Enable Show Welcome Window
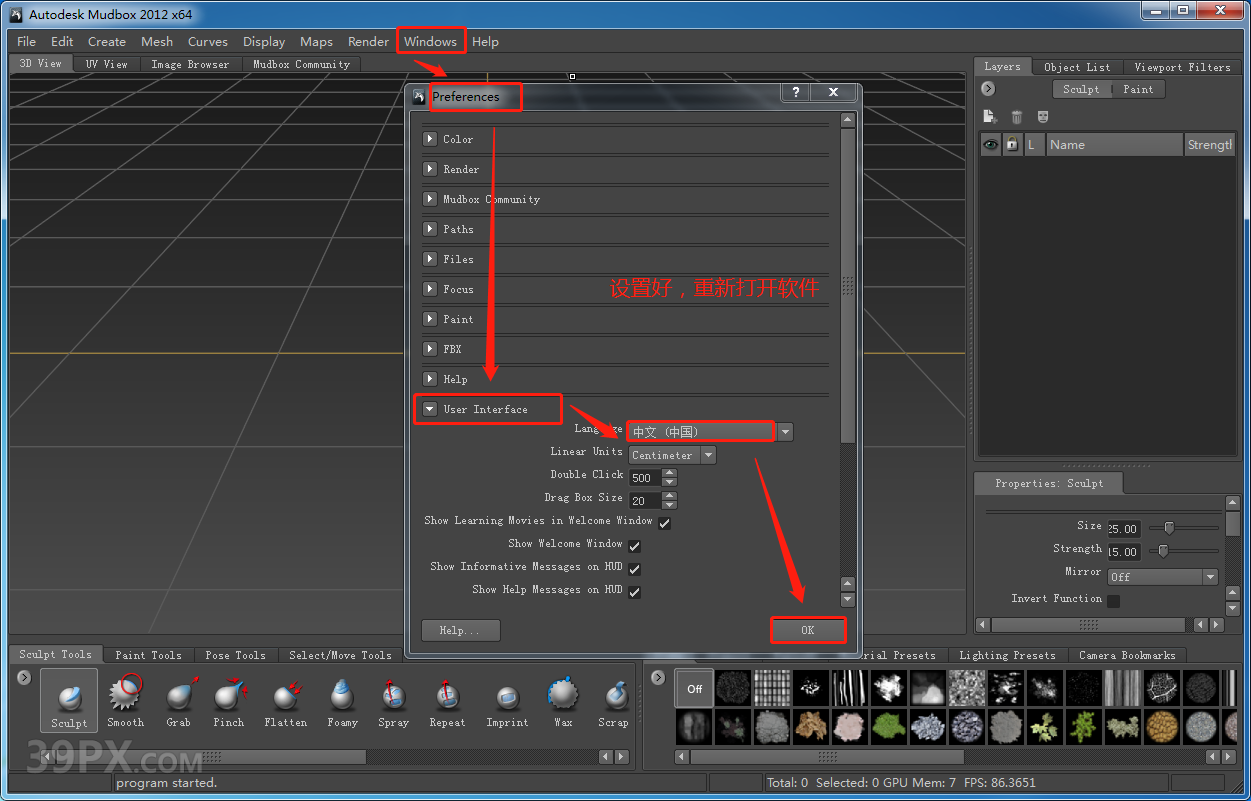 pos(634,544)
